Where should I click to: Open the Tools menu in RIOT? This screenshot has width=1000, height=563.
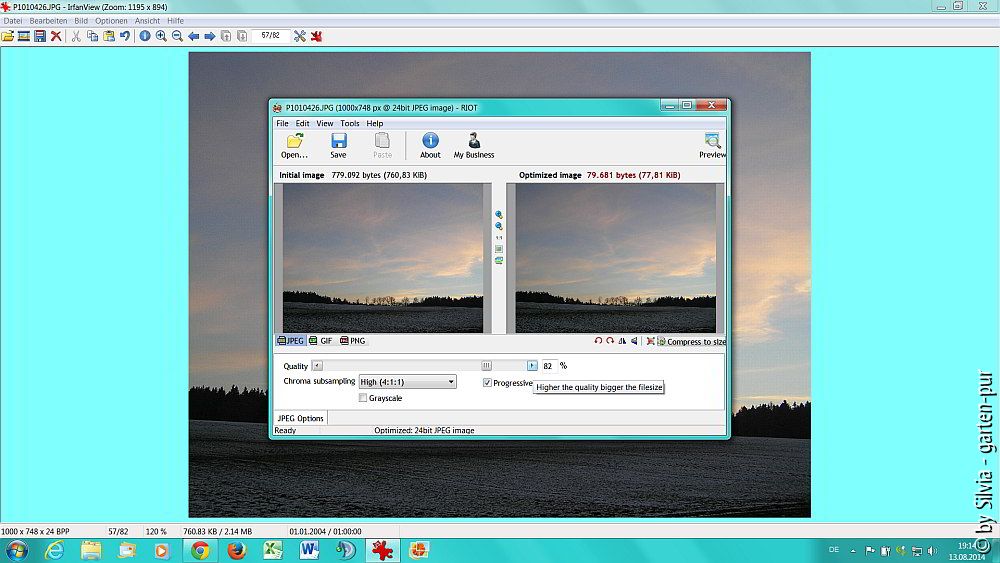349,124
